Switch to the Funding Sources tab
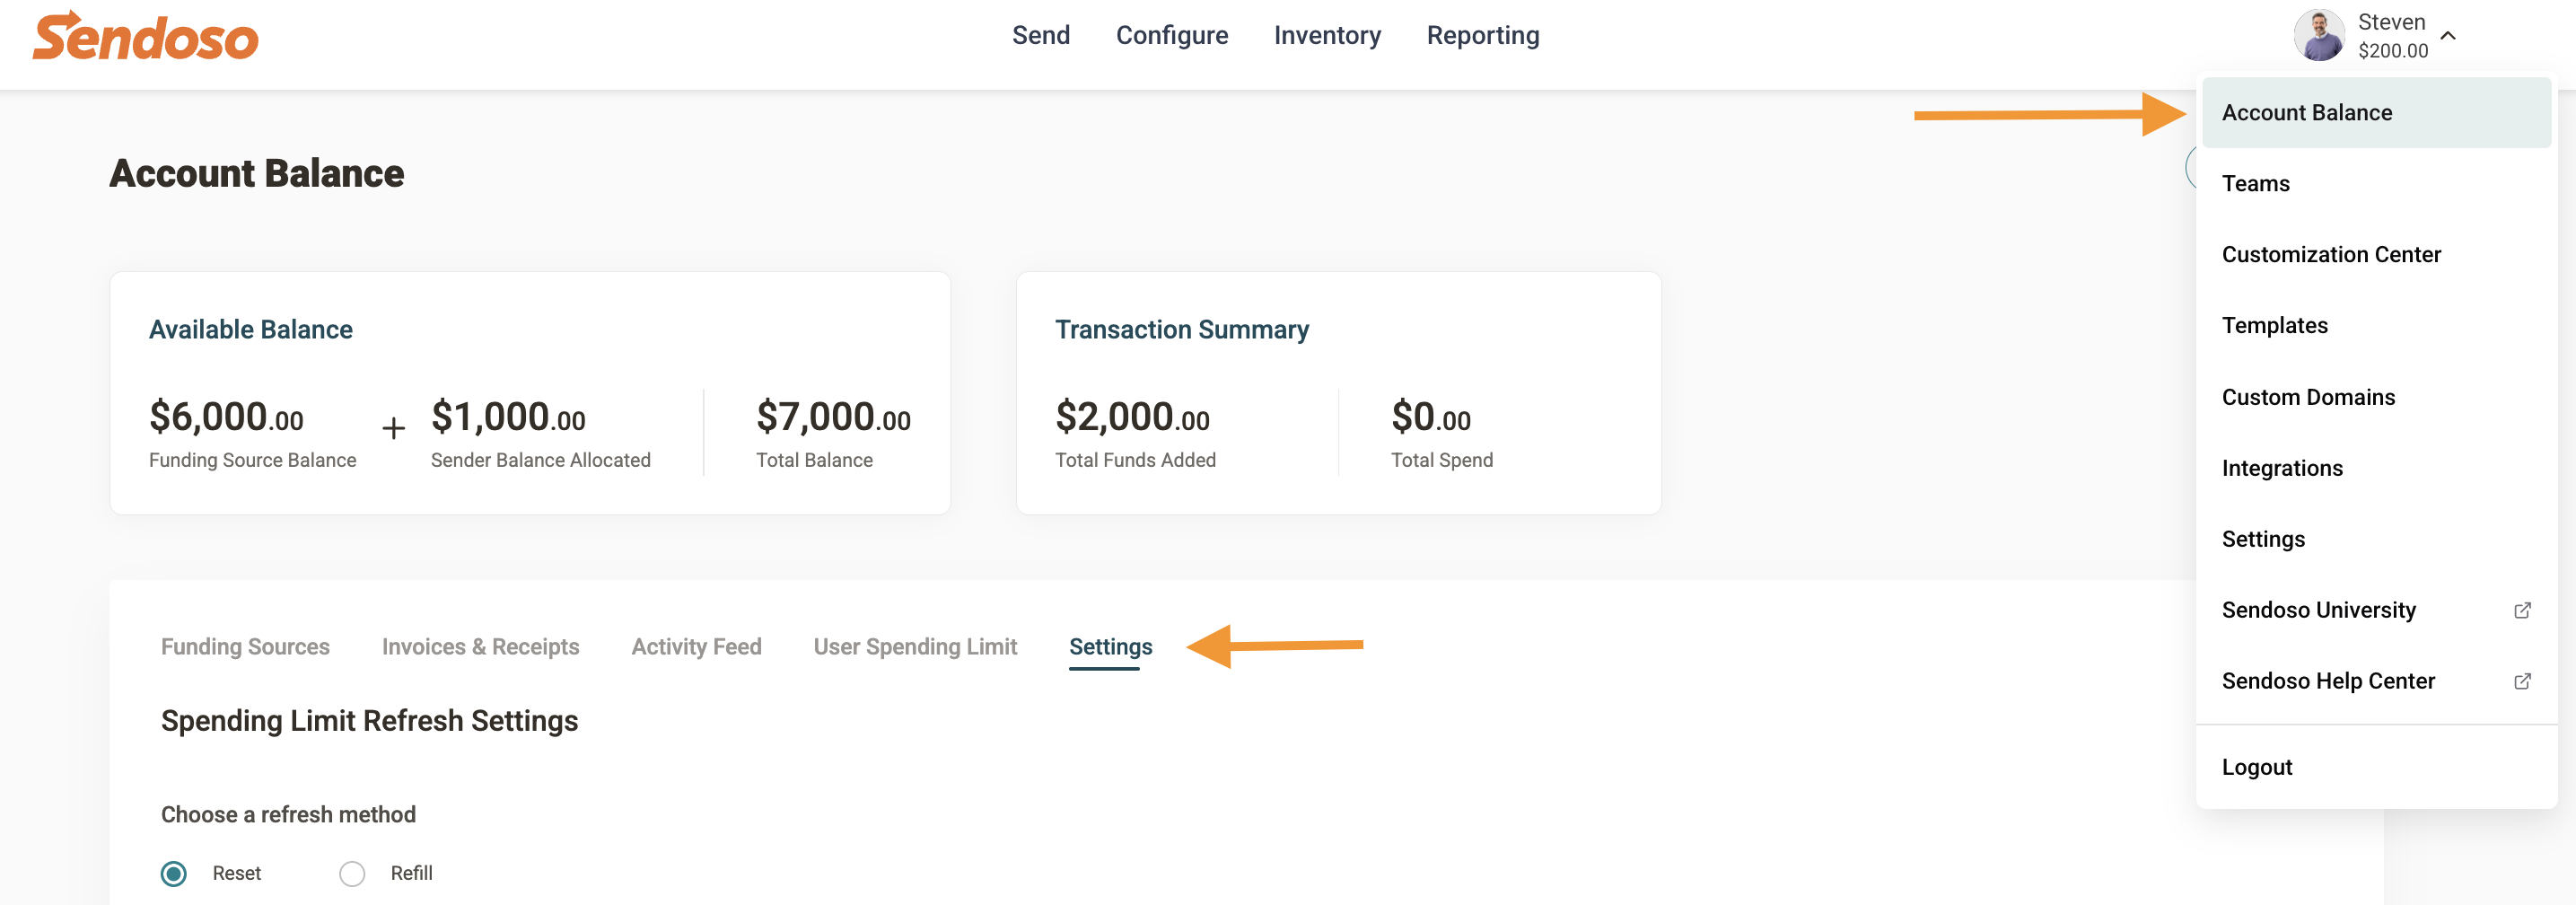This screenshot has height=905, width=2576. 245,647
